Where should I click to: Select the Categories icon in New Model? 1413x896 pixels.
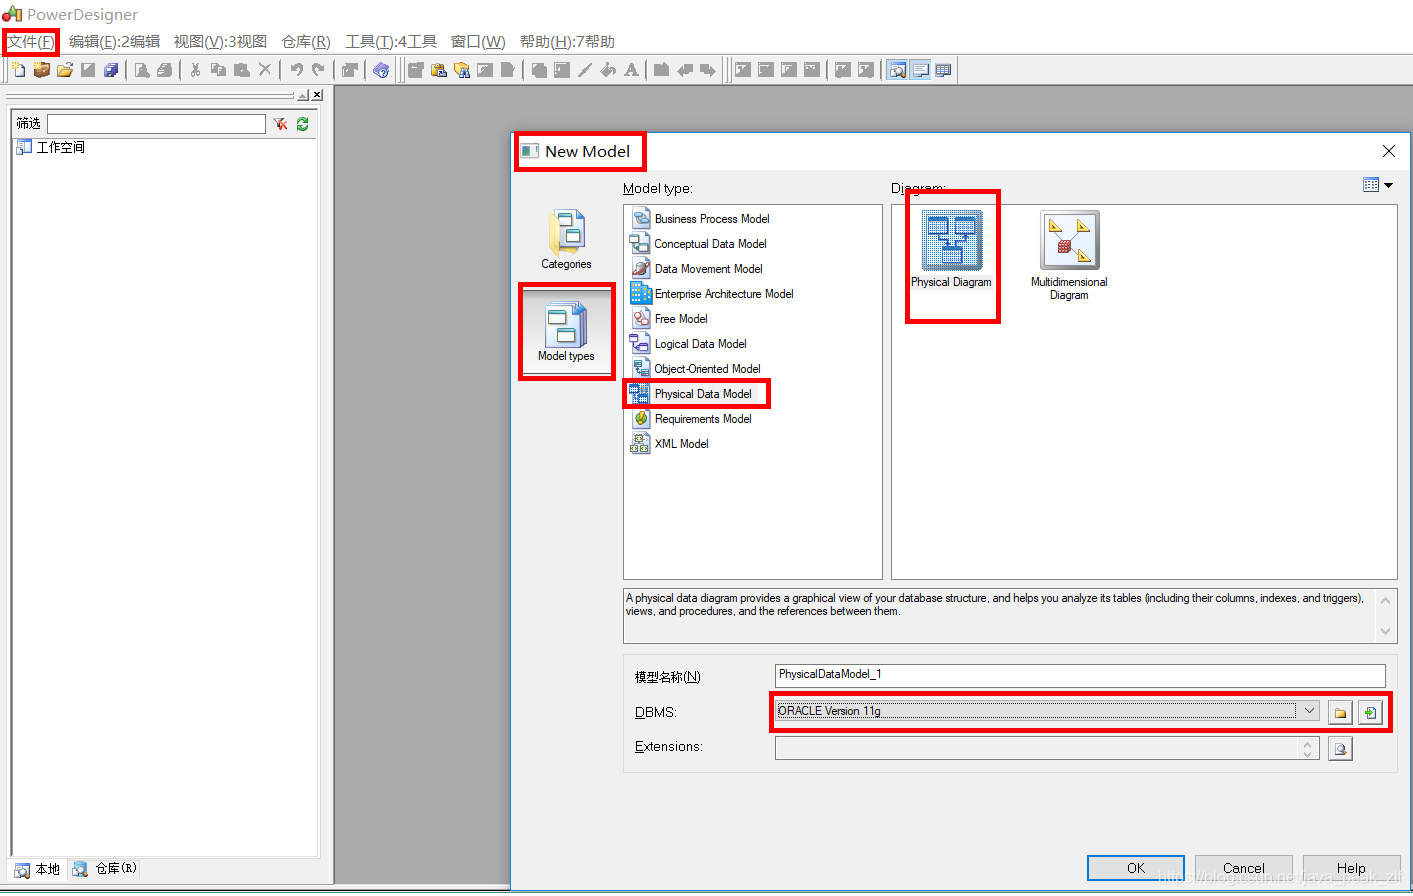[x=566, y=239]
